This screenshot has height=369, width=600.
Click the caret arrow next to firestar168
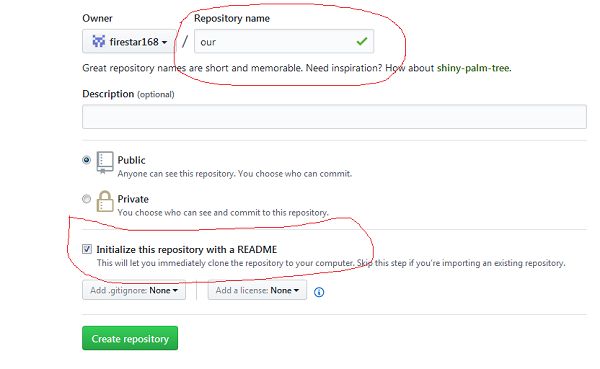coord(164,42)
